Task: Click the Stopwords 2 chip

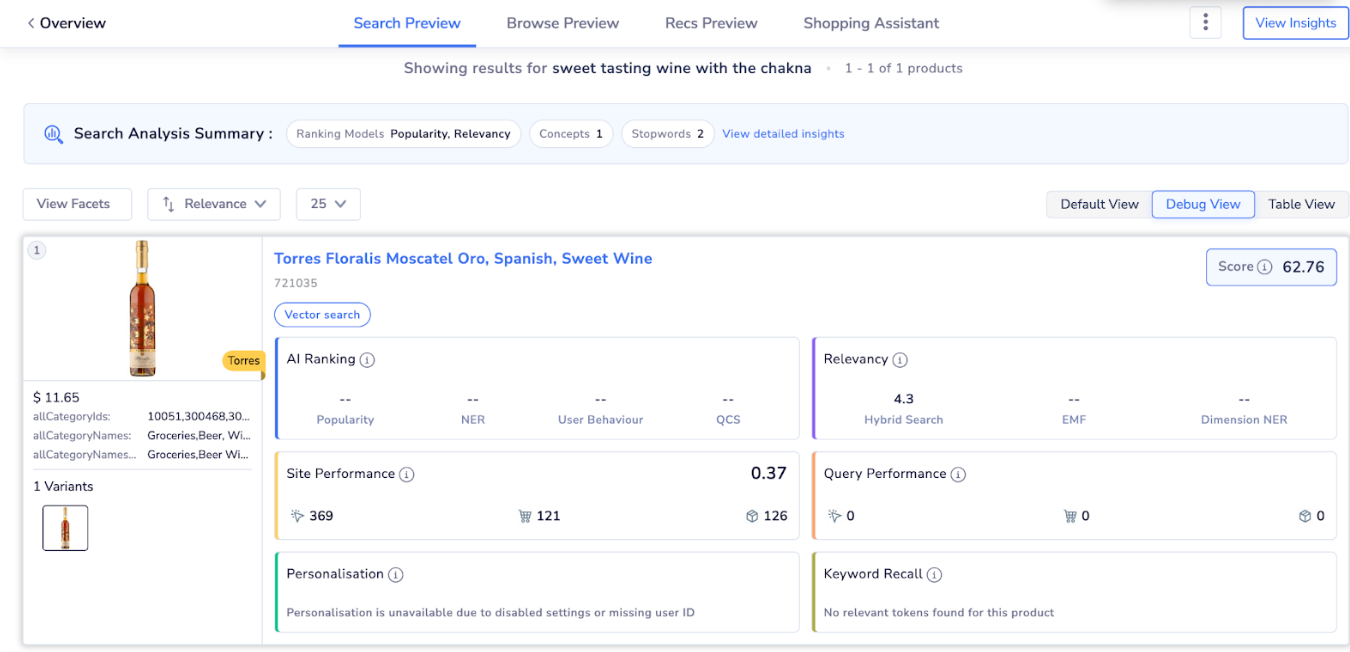Action: 667,134
